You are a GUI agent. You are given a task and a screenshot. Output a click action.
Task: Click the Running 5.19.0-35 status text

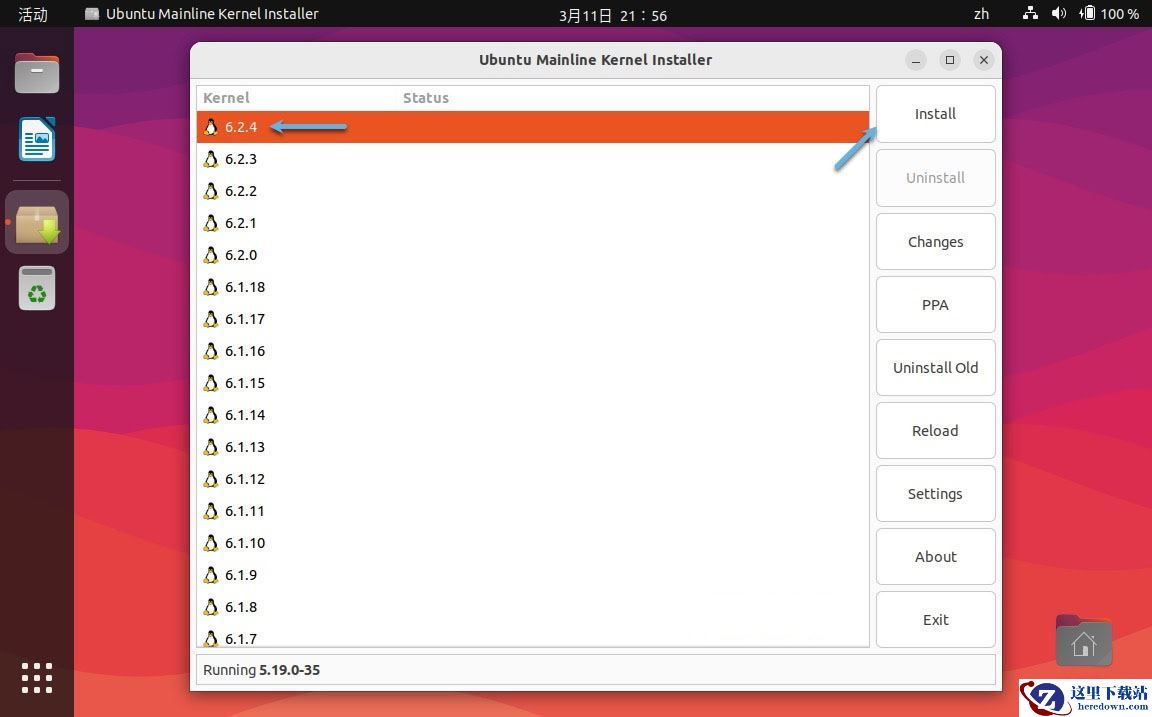click(262, 670)
